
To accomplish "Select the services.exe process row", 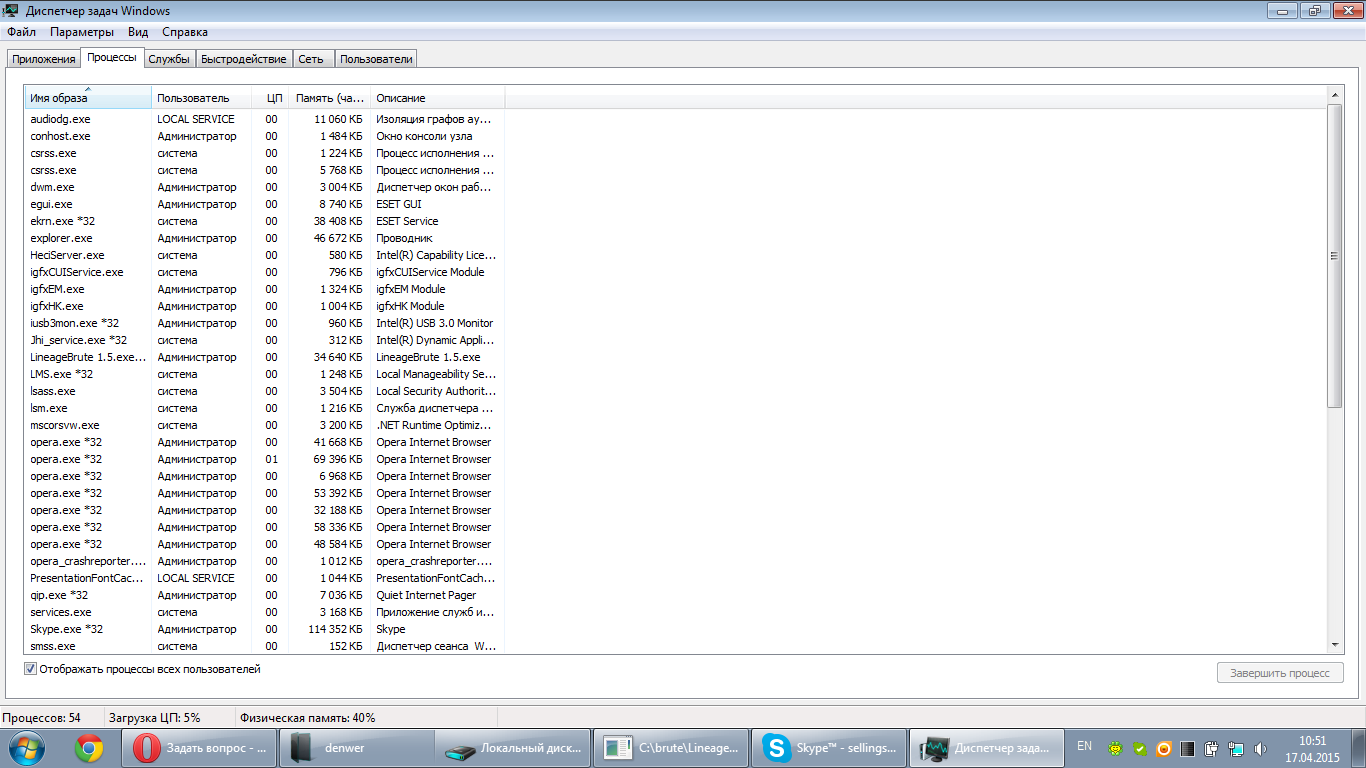I will click(265, 612).
